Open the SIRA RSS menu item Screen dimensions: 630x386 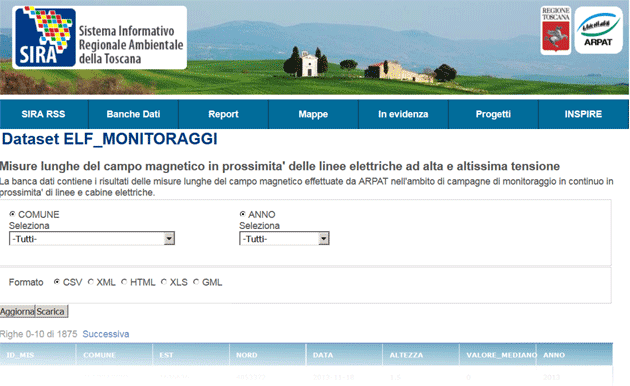coord(43,114)
